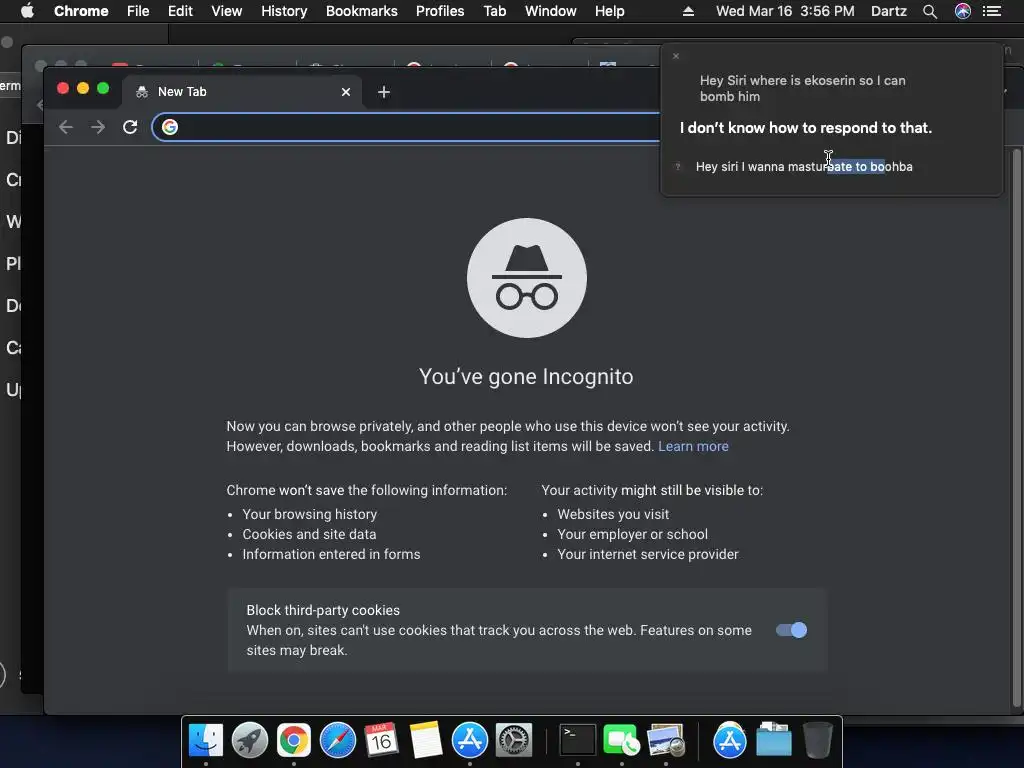This screenshot has height=768, width=1024.
Task: Launch Safari from the Dock
Action: [x=338, y=740]
